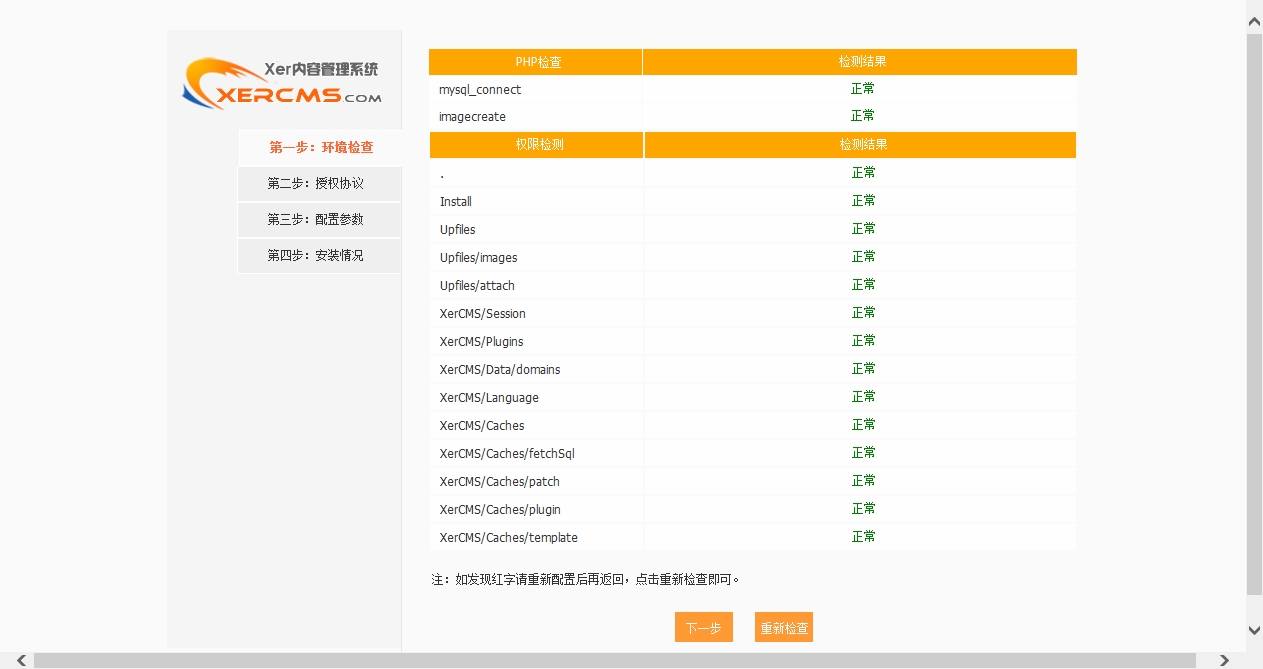
Task: Click the 检测结果 header beside PHP检查
Action: [861, 62]
